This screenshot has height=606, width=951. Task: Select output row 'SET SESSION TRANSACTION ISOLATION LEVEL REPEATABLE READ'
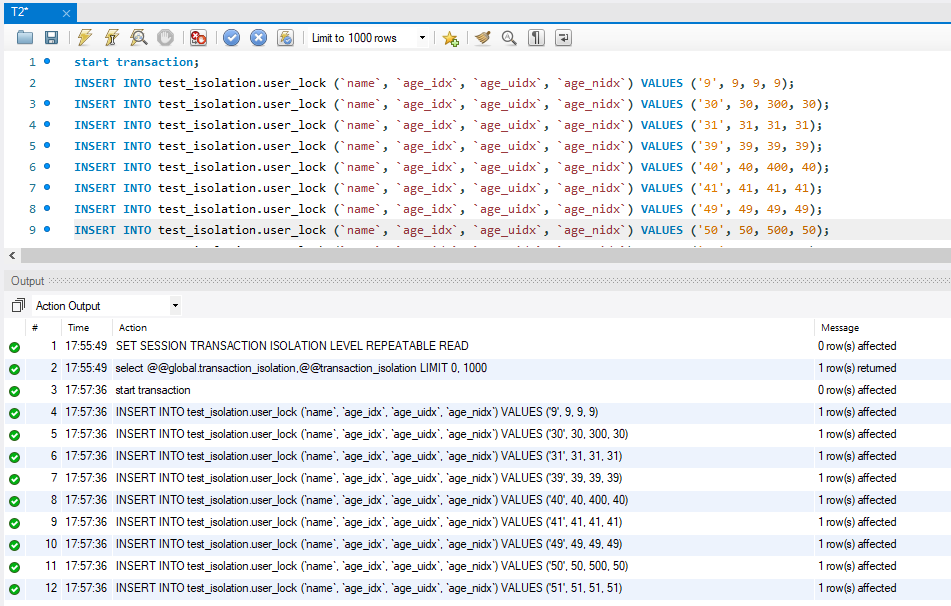click(x=292, y=346)
